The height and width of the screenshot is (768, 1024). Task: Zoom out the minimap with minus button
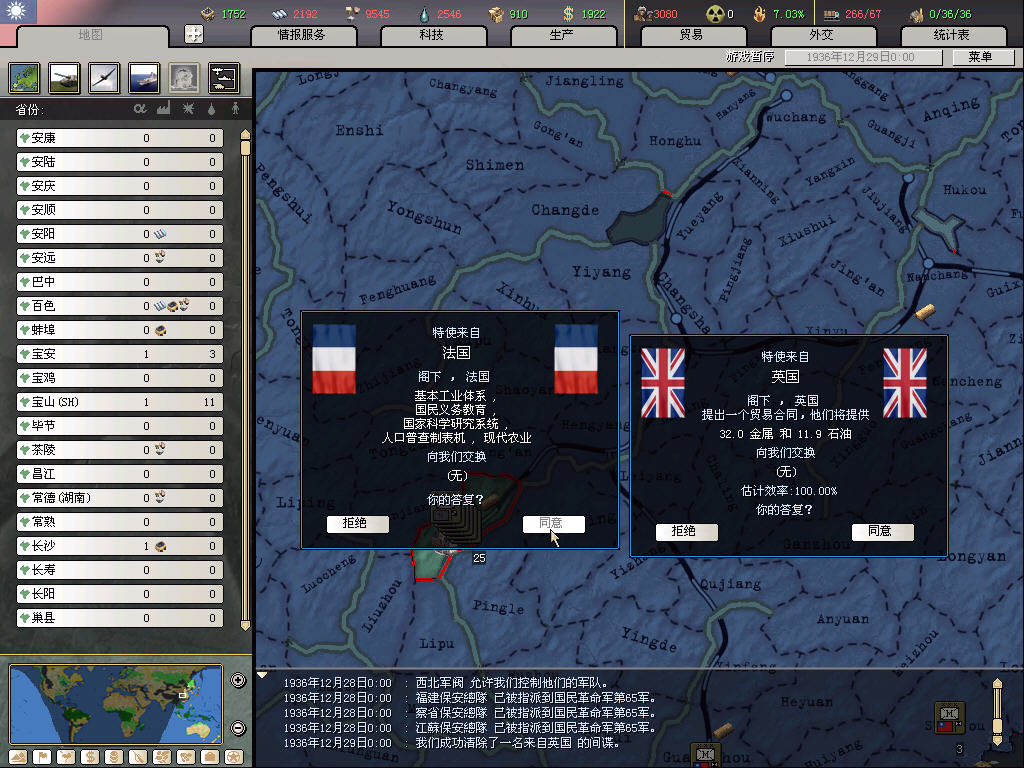pyautogui.click(x=238, y=728)
